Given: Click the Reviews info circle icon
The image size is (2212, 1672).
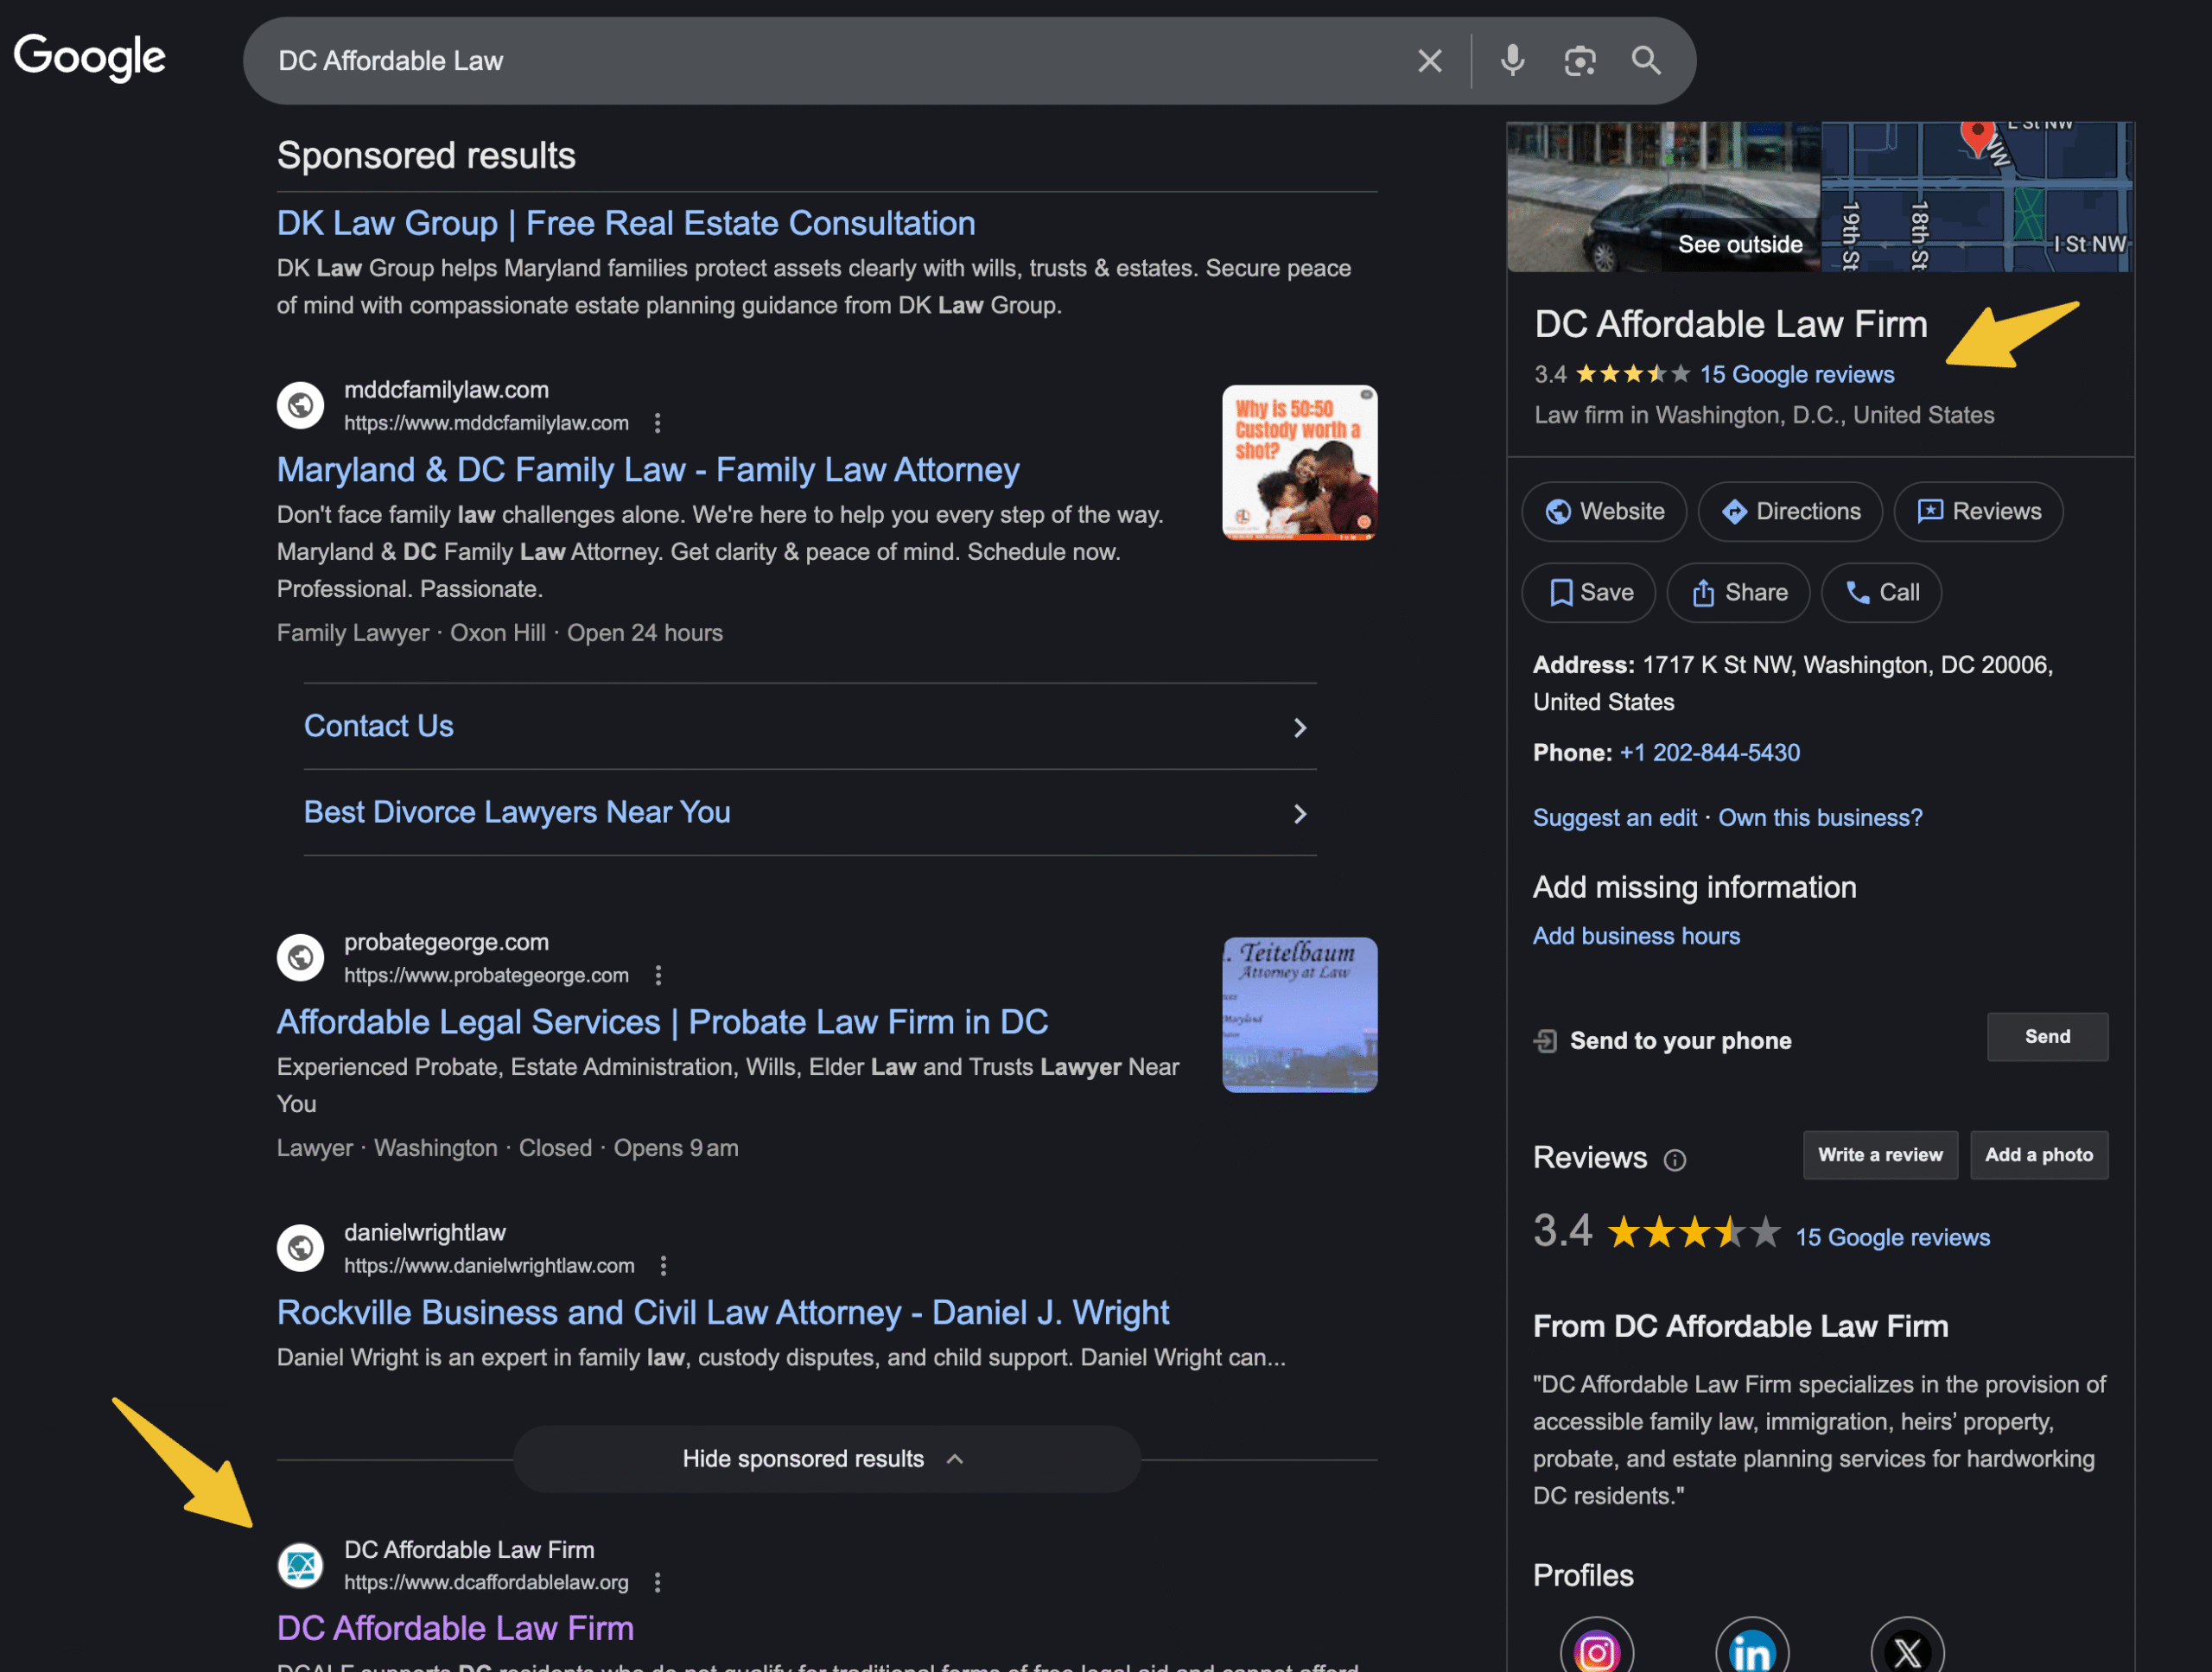Looking at the screenshot, I should coord(1674,1160).
